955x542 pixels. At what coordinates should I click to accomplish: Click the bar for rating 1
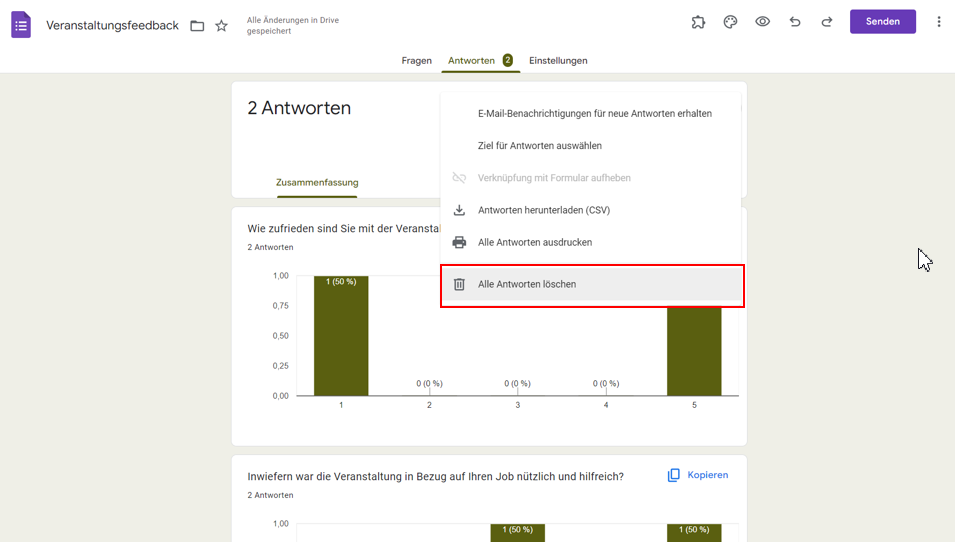341,336
